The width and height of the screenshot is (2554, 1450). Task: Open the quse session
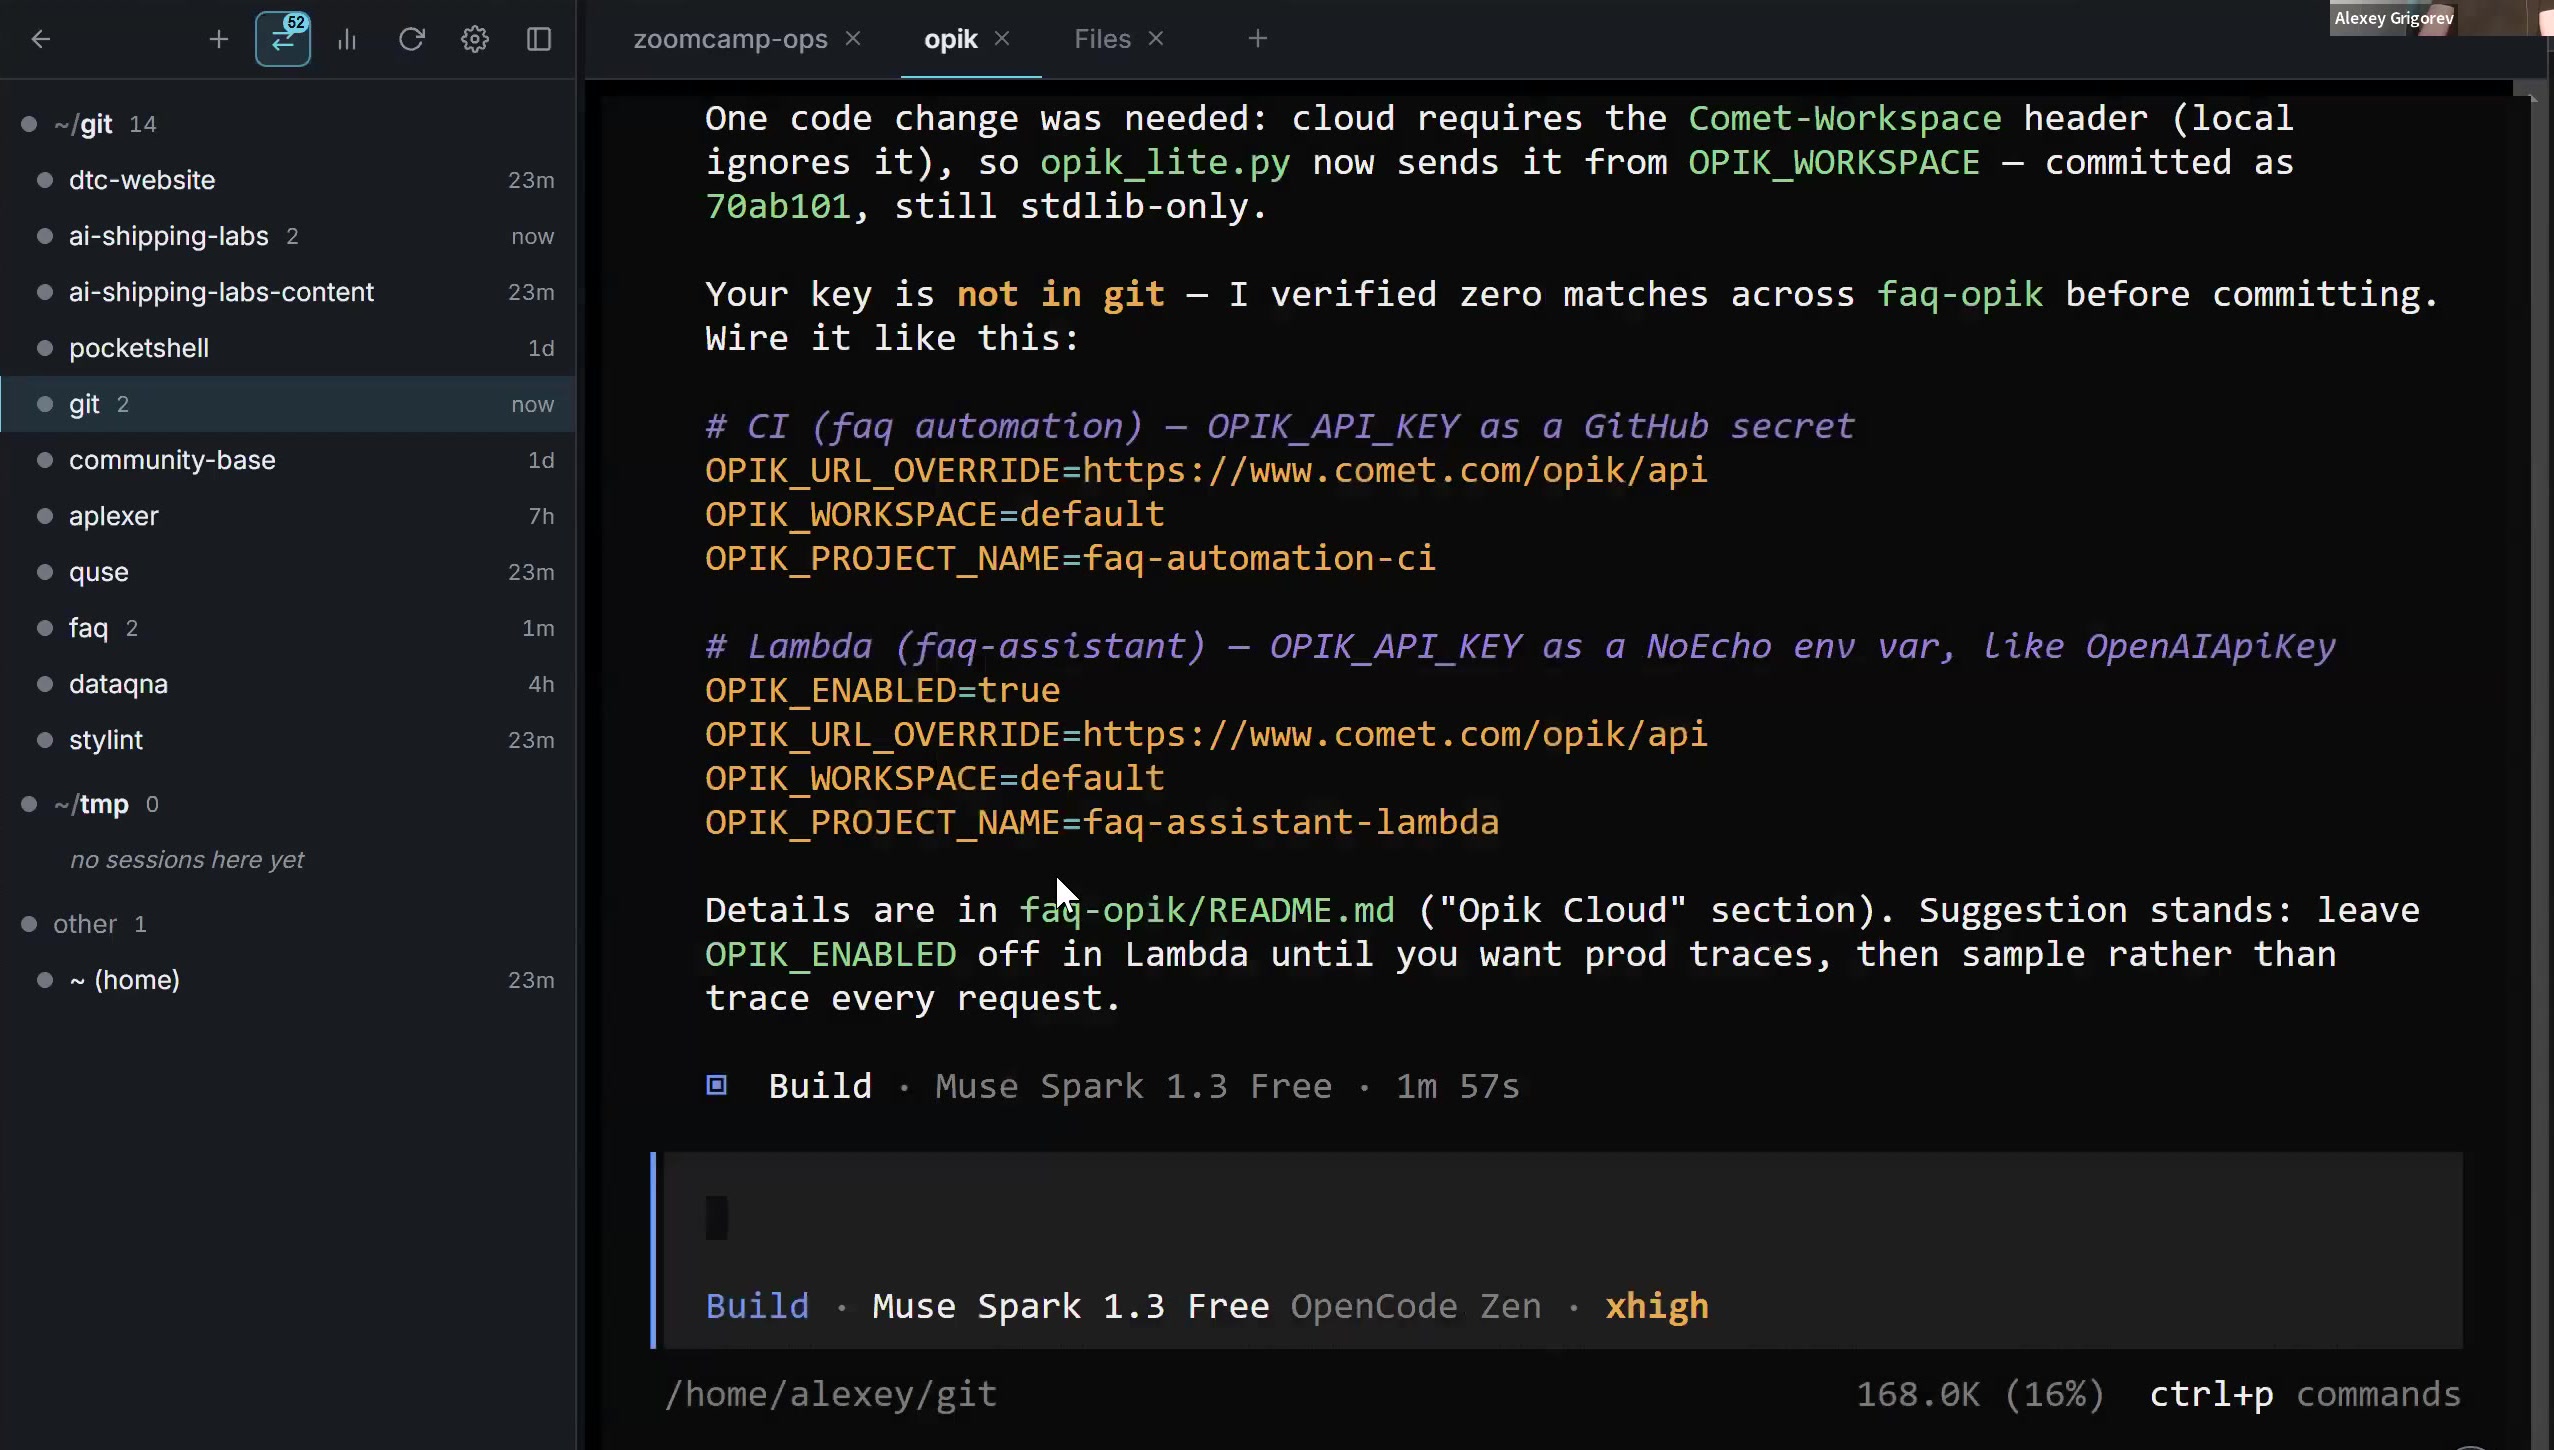click(x=288, y=572)
